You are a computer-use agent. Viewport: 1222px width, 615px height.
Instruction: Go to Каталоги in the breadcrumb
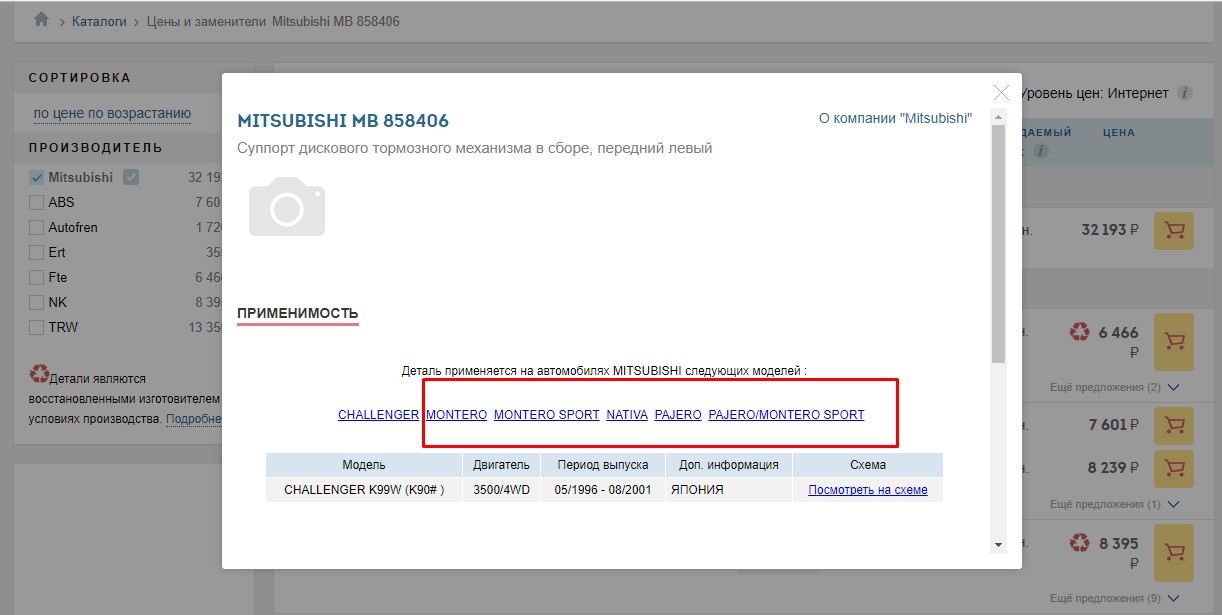pos(99,21)
